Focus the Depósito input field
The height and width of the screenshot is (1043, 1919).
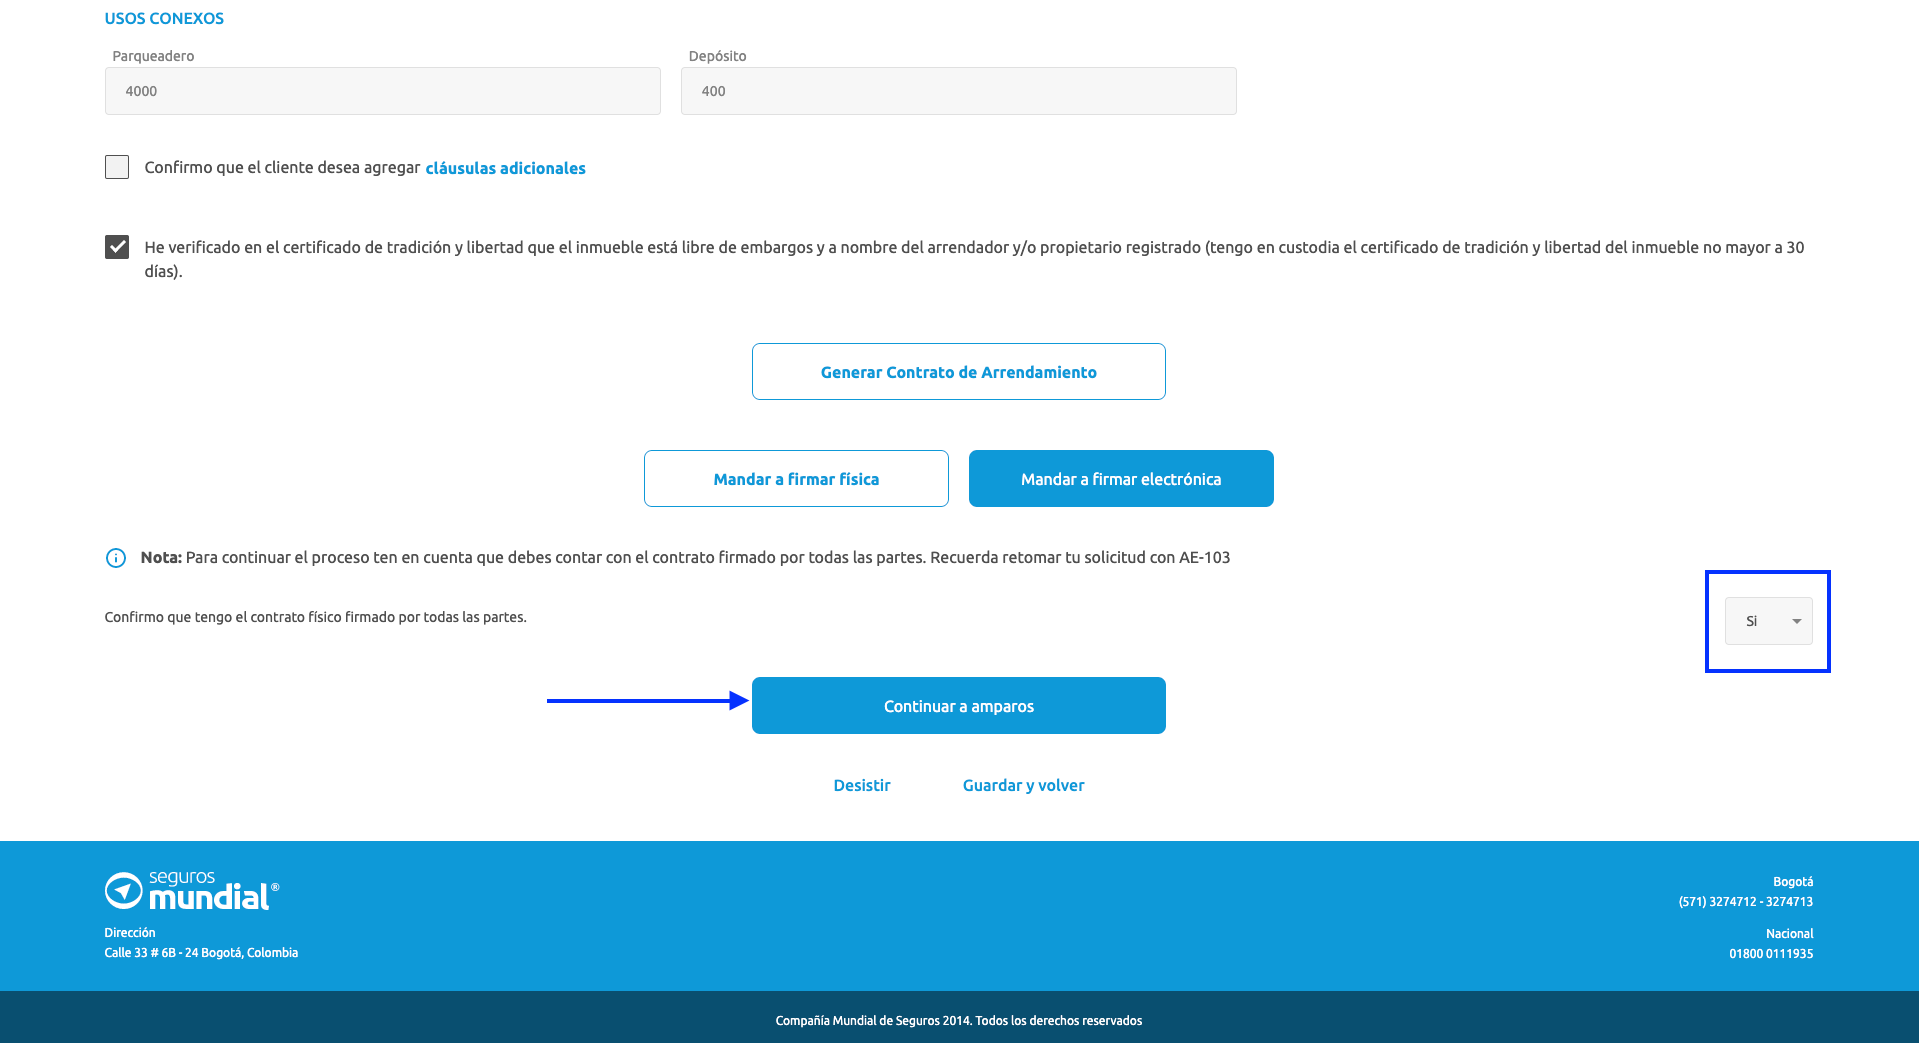click(958, 91)
